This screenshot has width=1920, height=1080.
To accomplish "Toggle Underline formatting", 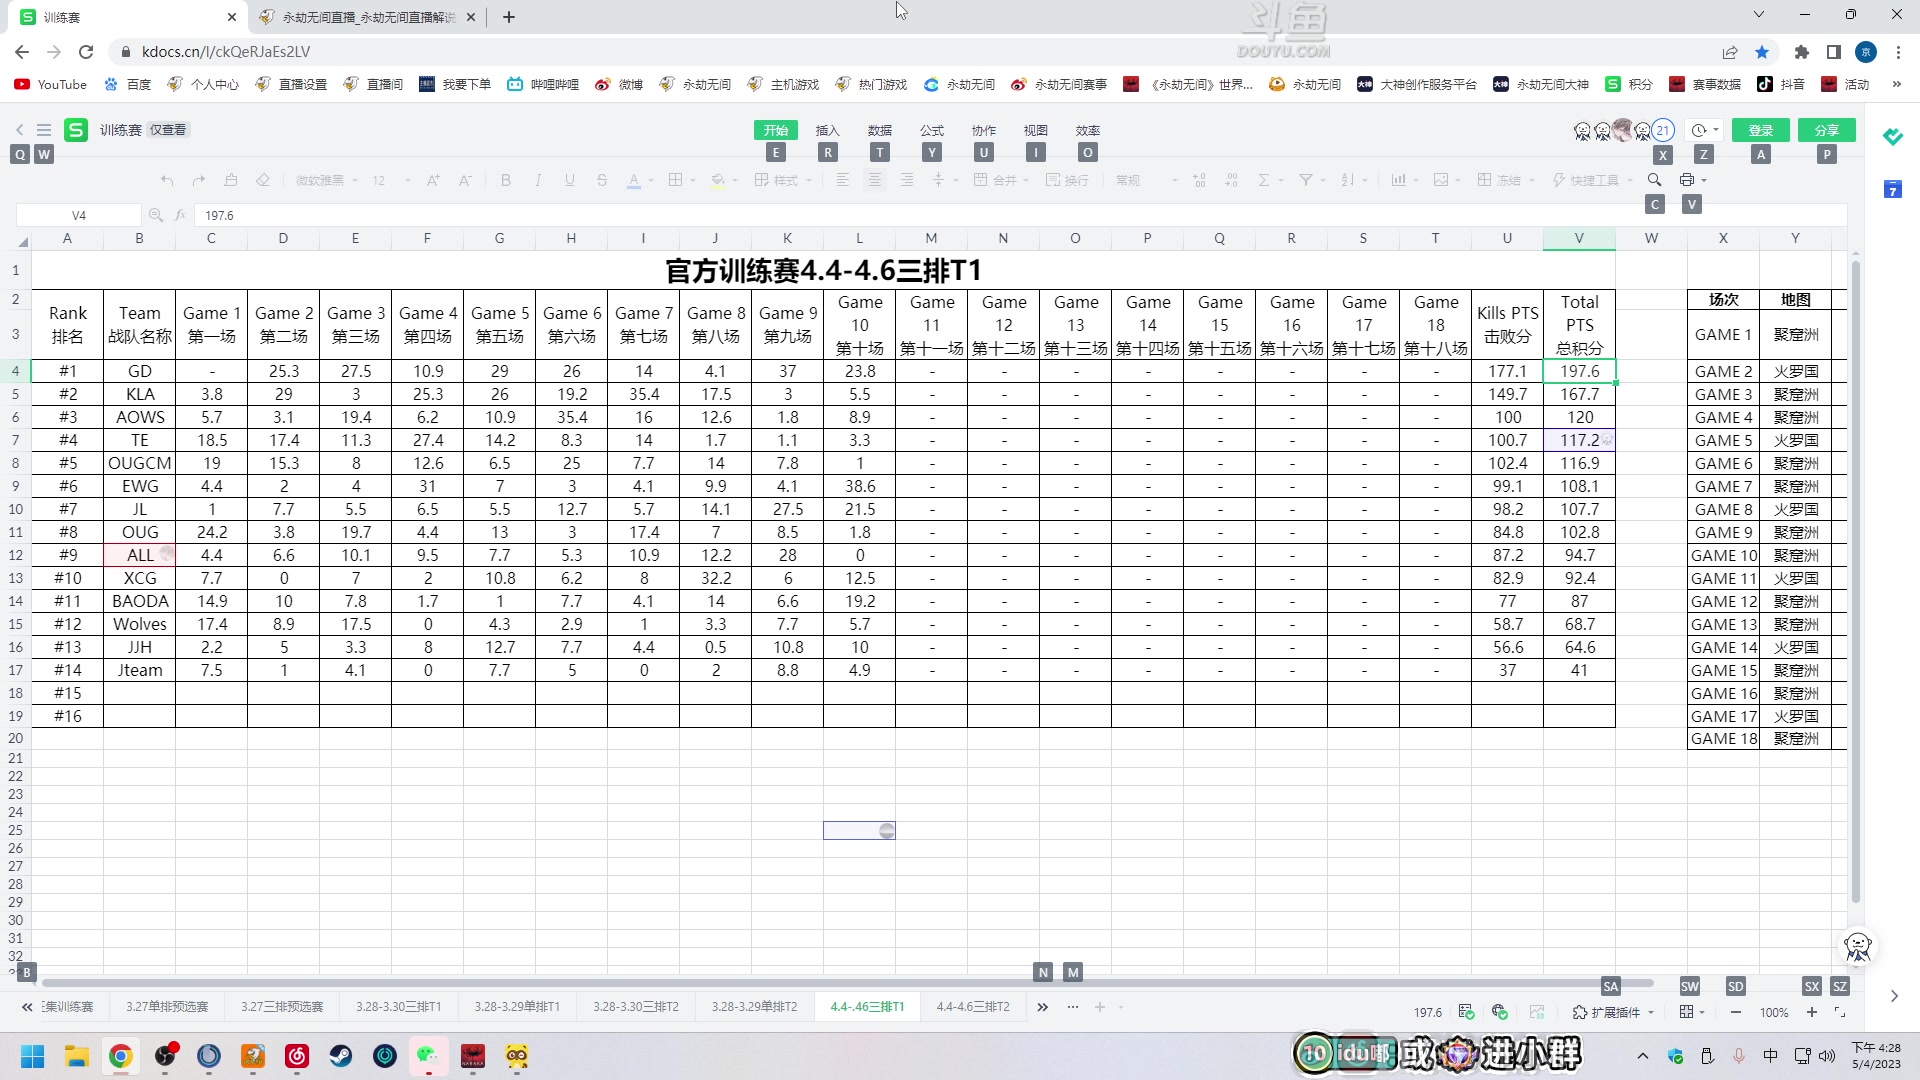I will coord(569,181).
